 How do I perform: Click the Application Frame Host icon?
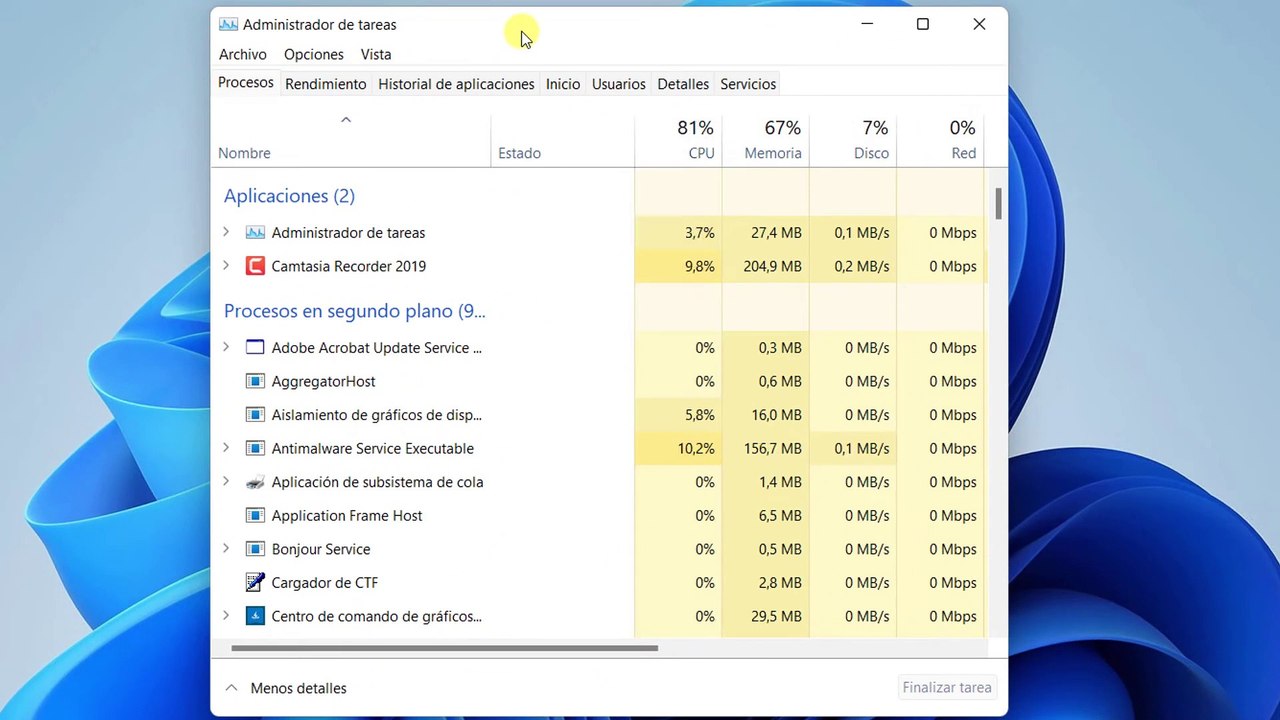tap(255, 516)
